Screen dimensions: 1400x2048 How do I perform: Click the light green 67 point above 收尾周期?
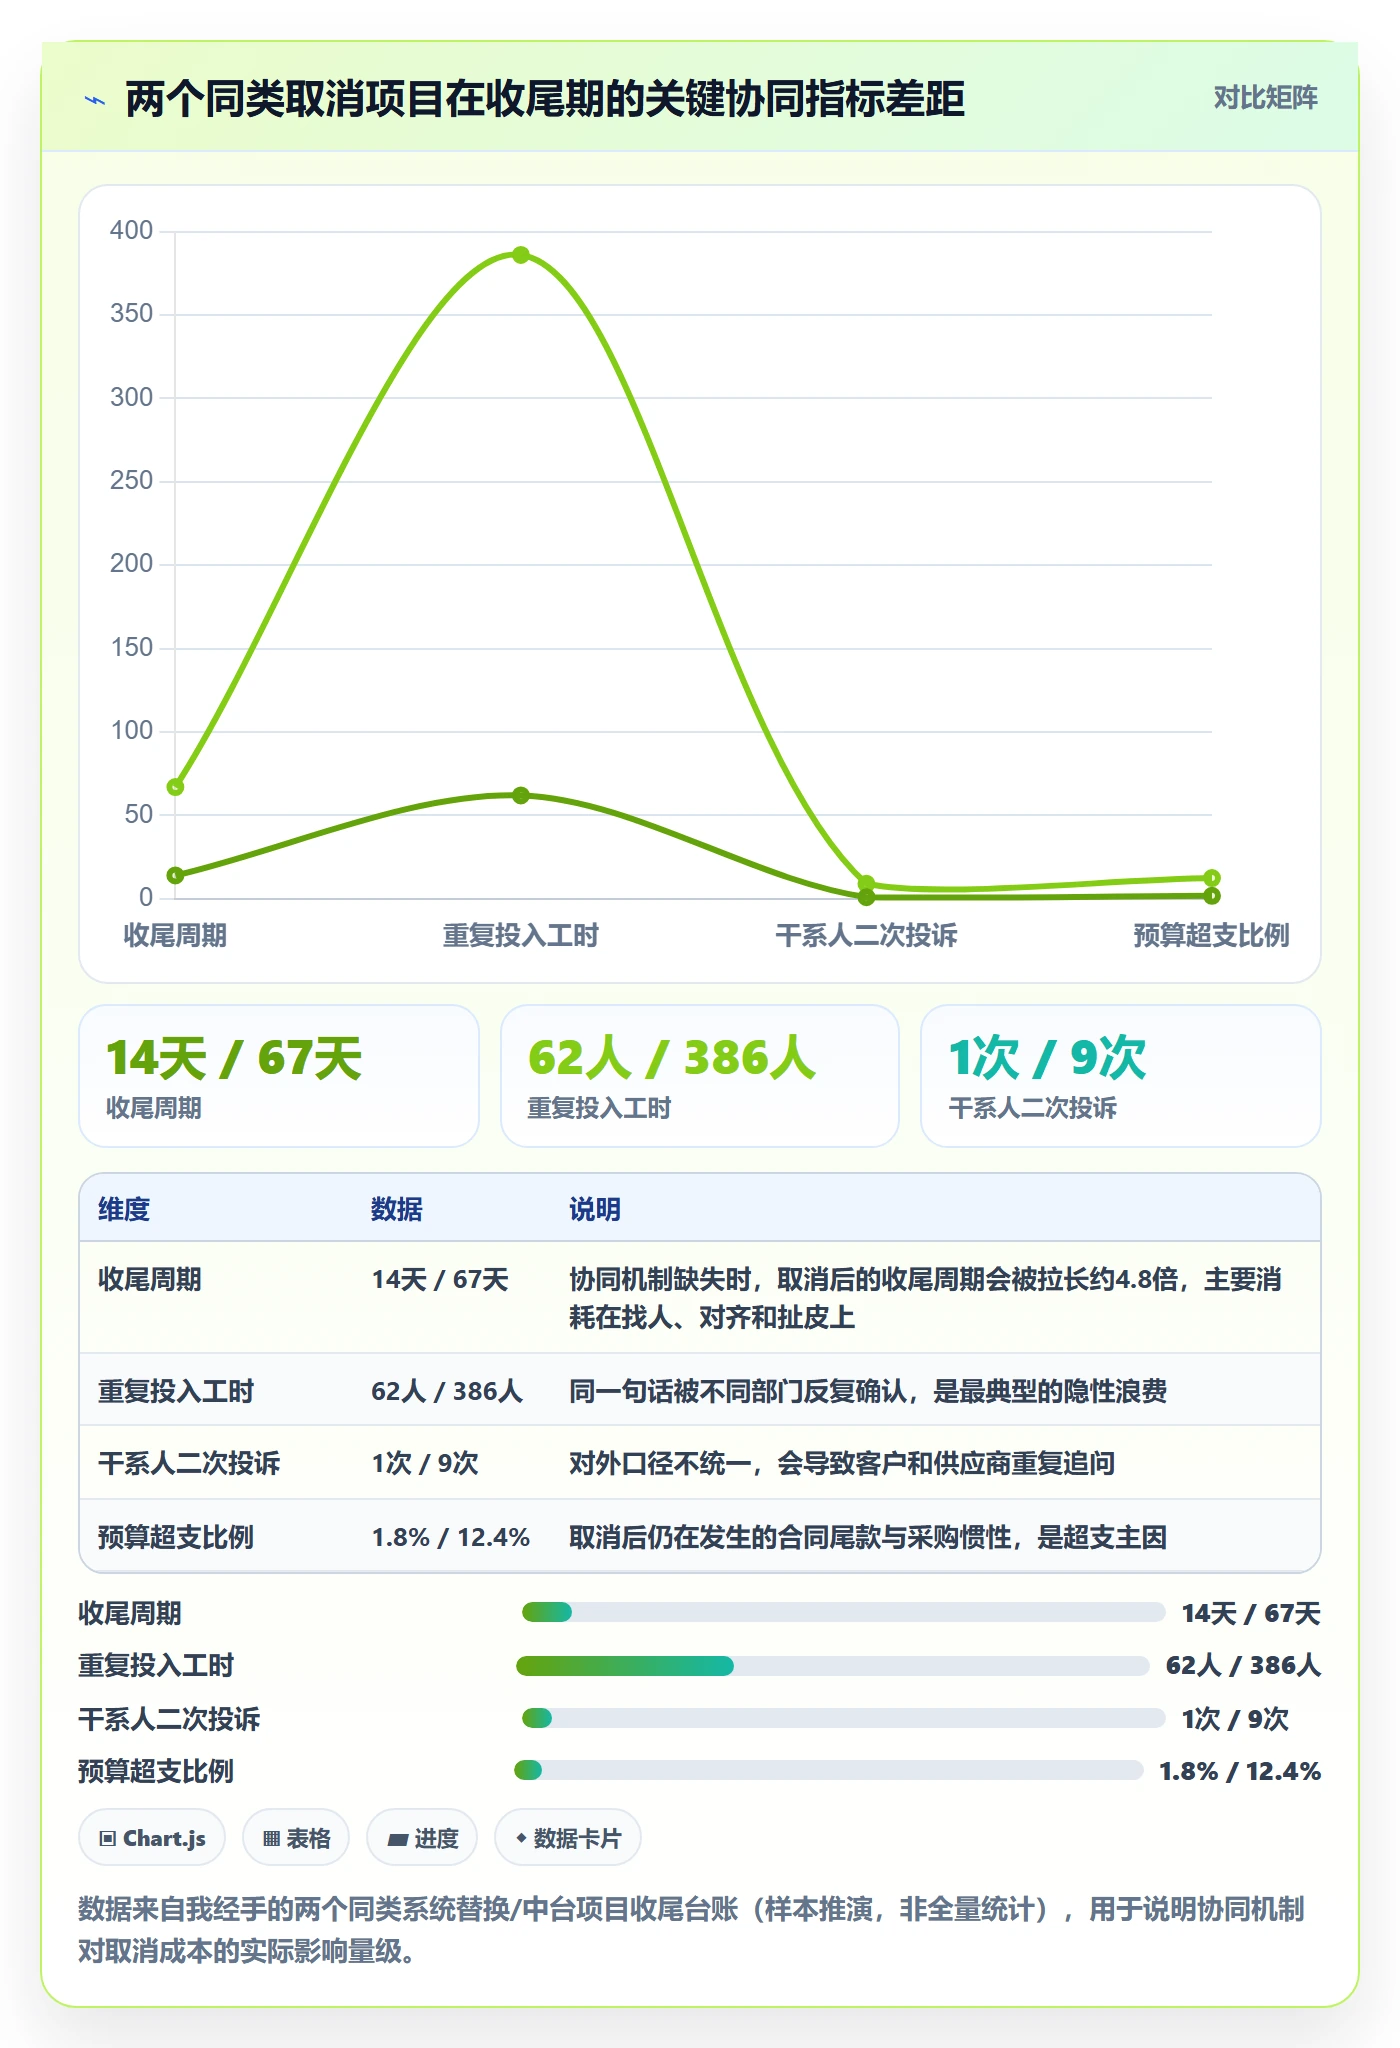[175, 787]
